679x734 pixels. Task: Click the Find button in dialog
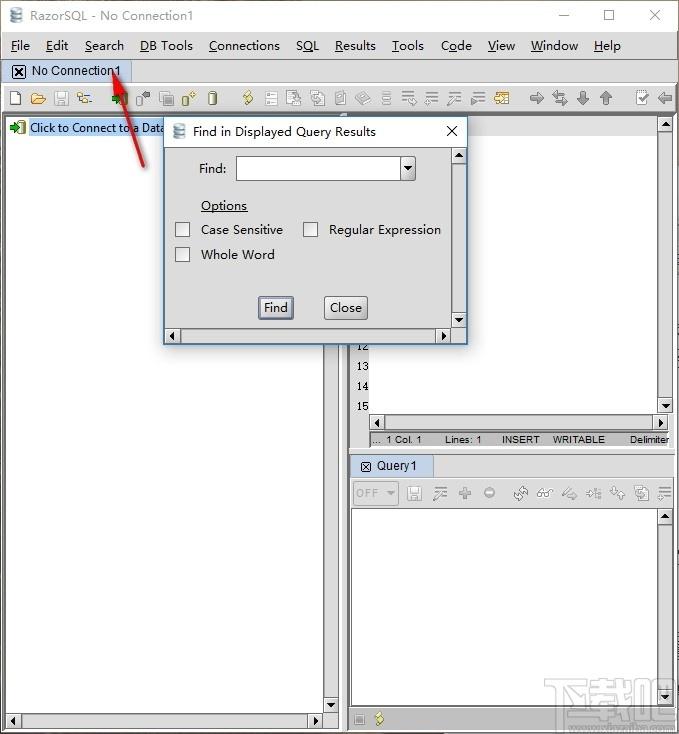coord(276,308)
